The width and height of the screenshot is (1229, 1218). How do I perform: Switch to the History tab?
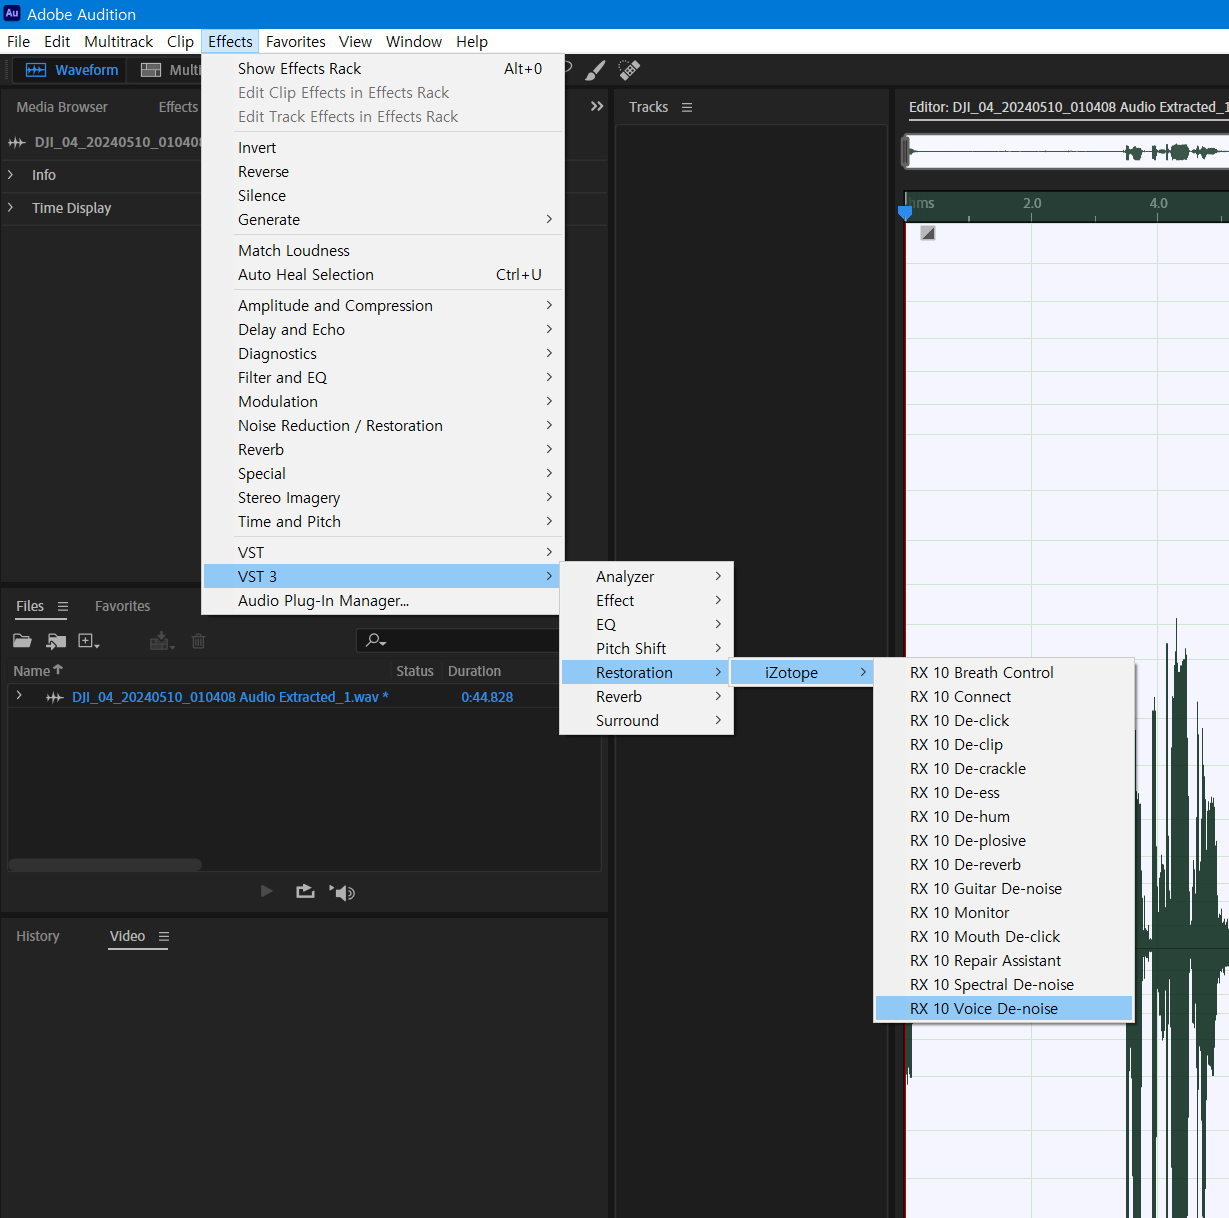pos(38,937)
